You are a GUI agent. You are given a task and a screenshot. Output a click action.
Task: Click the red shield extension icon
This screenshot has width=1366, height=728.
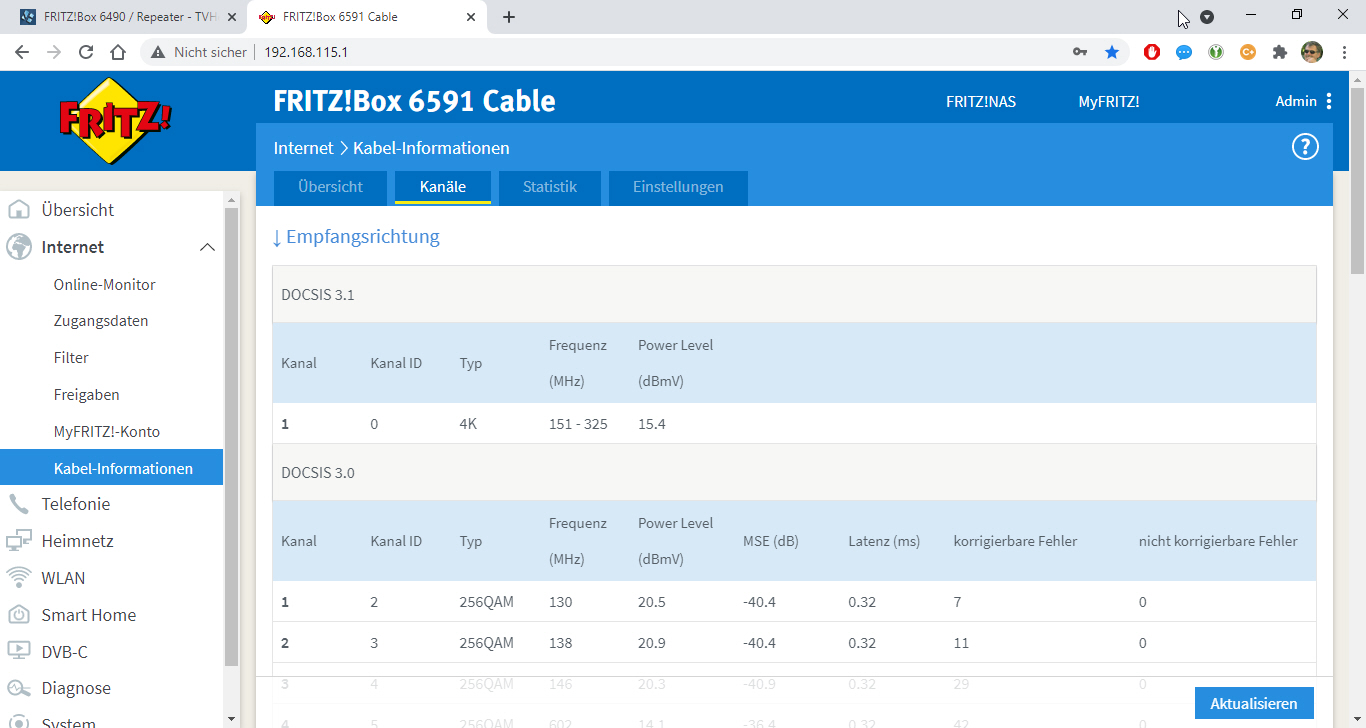[x=1152, y=52]
